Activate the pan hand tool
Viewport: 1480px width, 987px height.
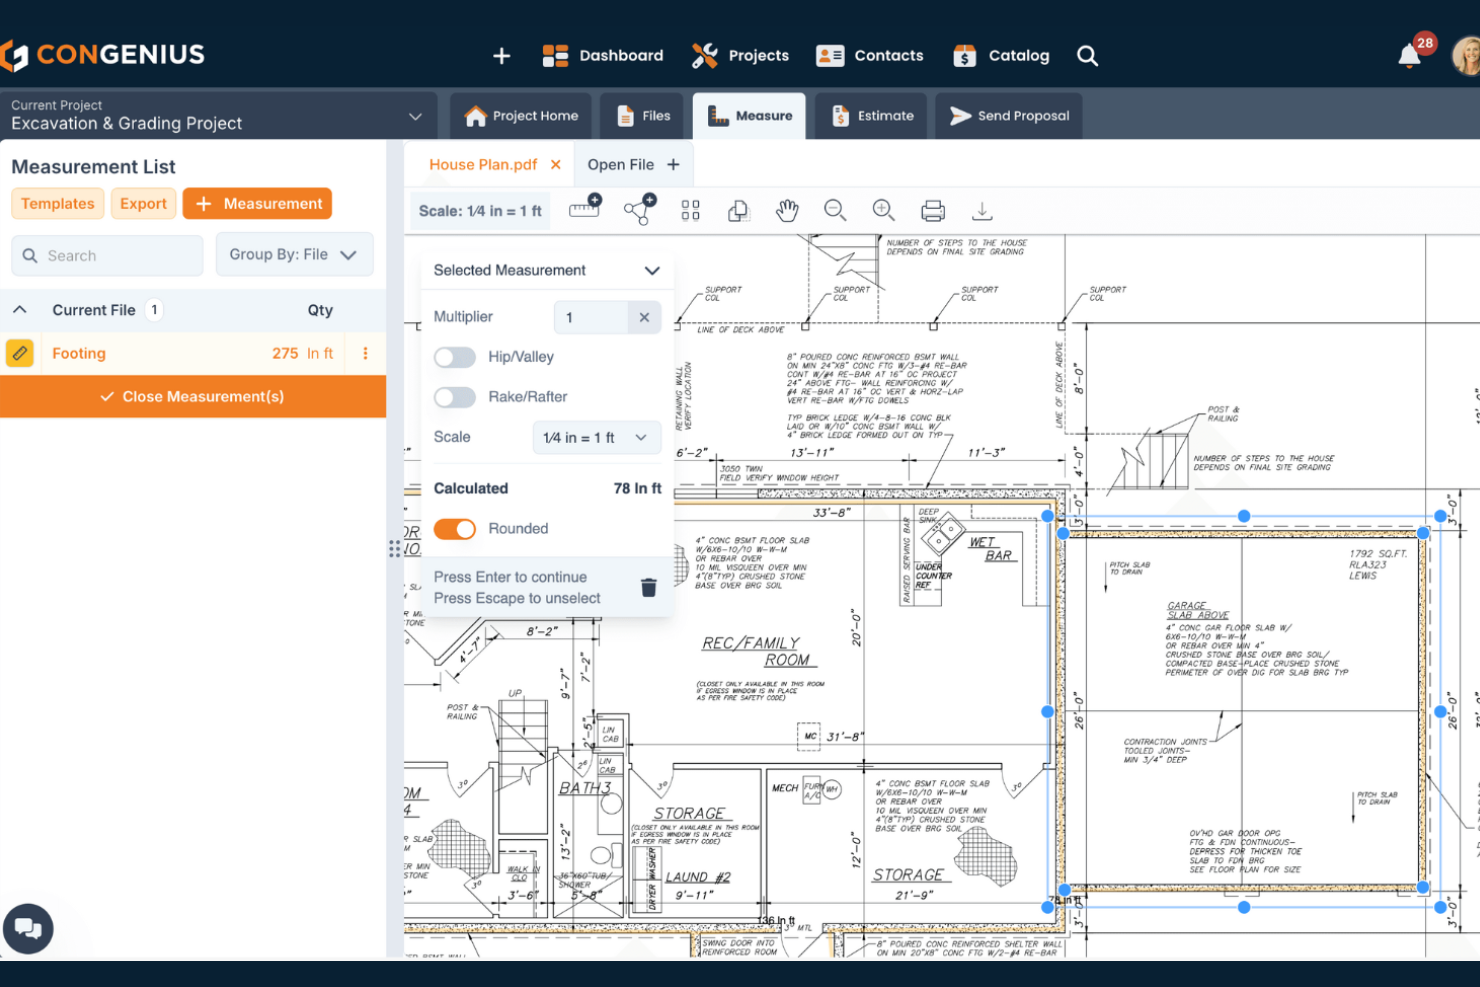[787, 211]
